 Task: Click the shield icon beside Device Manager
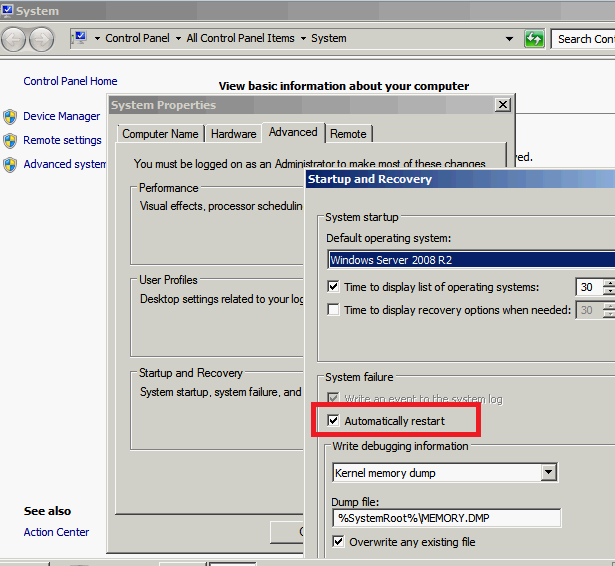(10, 116)
